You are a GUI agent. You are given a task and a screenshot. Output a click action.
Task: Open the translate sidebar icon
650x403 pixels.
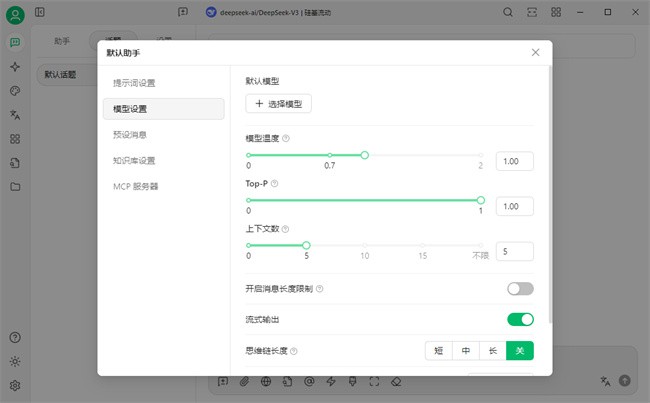tap(15, 115)
